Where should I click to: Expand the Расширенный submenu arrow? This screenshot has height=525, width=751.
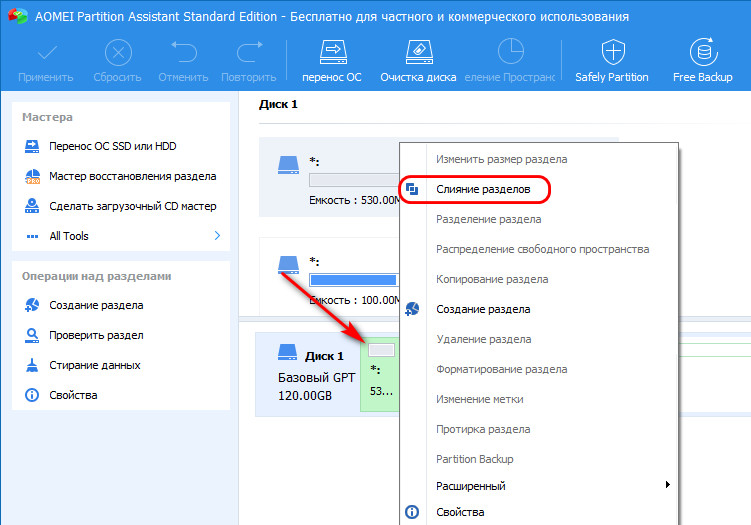[x=668, y=485]
